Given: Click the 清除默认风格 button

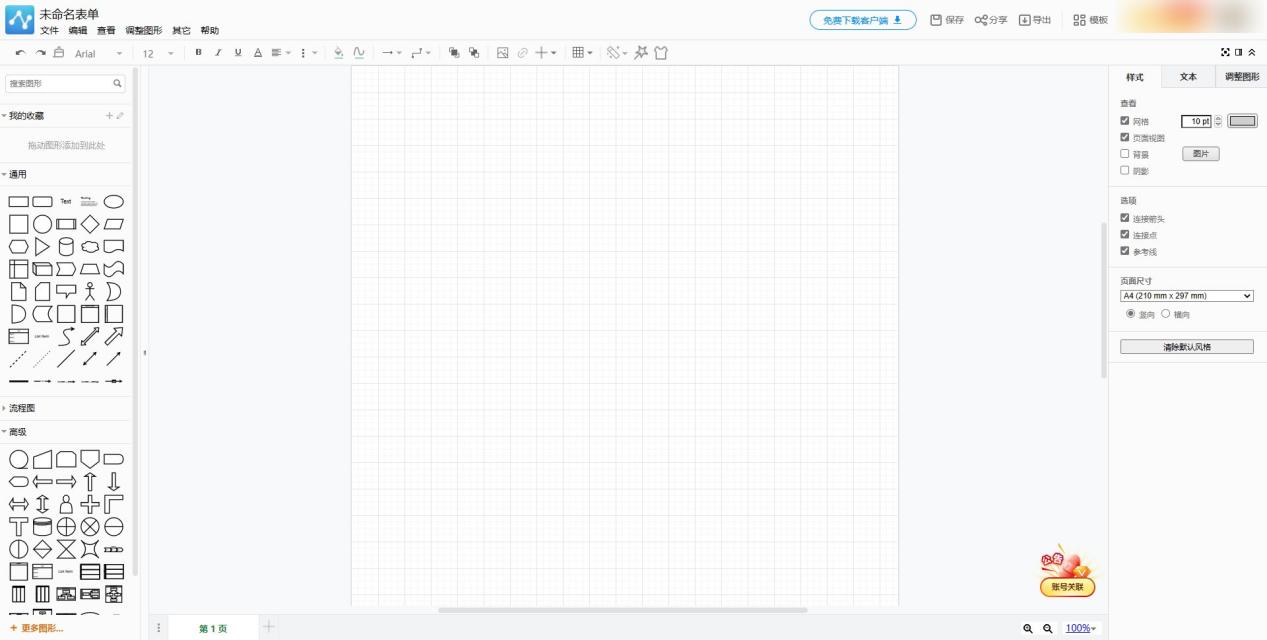Looking at the screenshot, I should [1186, 347].
